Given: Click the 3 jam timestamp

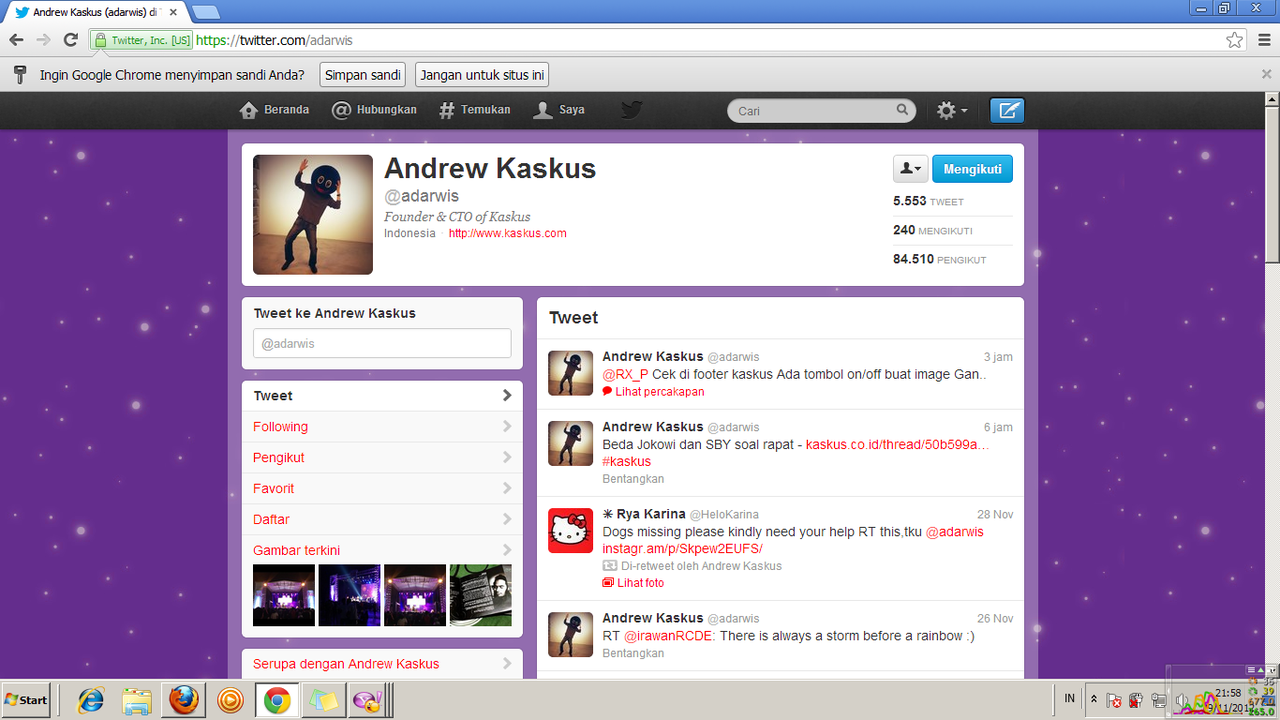Looking at the screenshot, I should click(998, 357).
